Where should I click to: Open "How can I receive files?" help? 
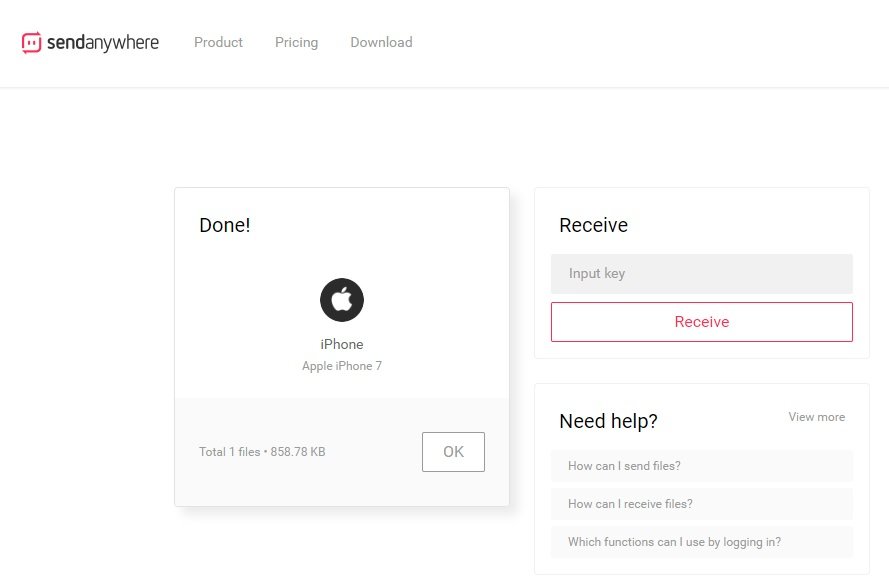(702, 504)
